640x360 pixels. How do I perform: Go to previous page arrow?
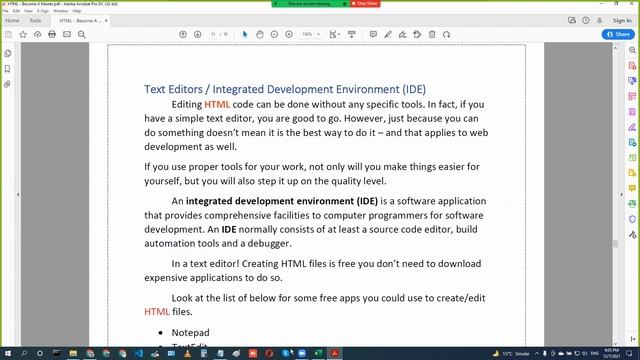pos(183,35)
